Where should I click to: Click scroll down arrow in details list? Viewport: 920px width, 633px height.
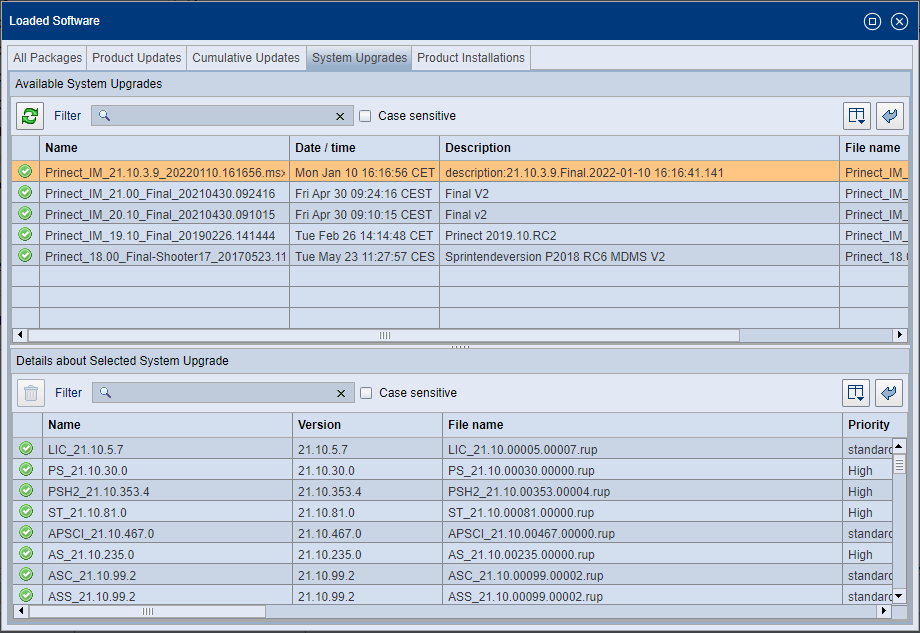[x=899, y=595]
